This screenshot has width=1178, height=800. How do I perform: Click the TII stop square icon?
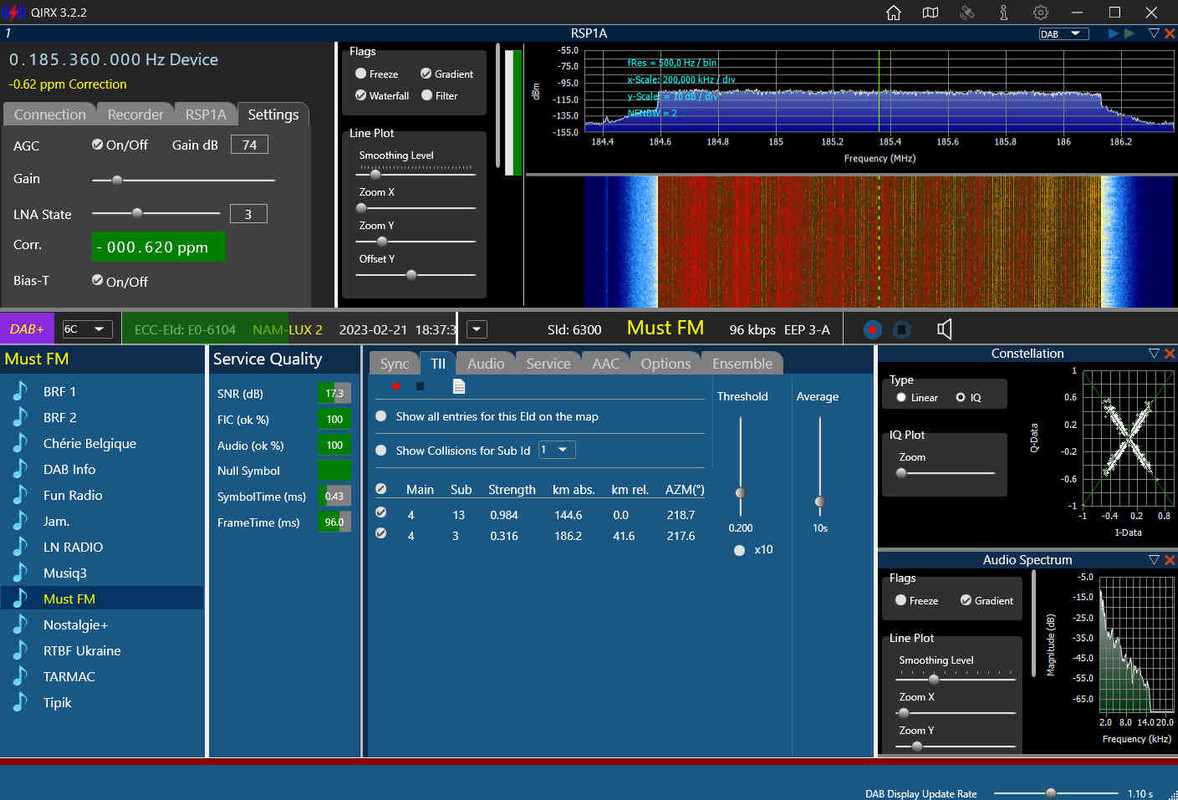[x=420, y=386]
